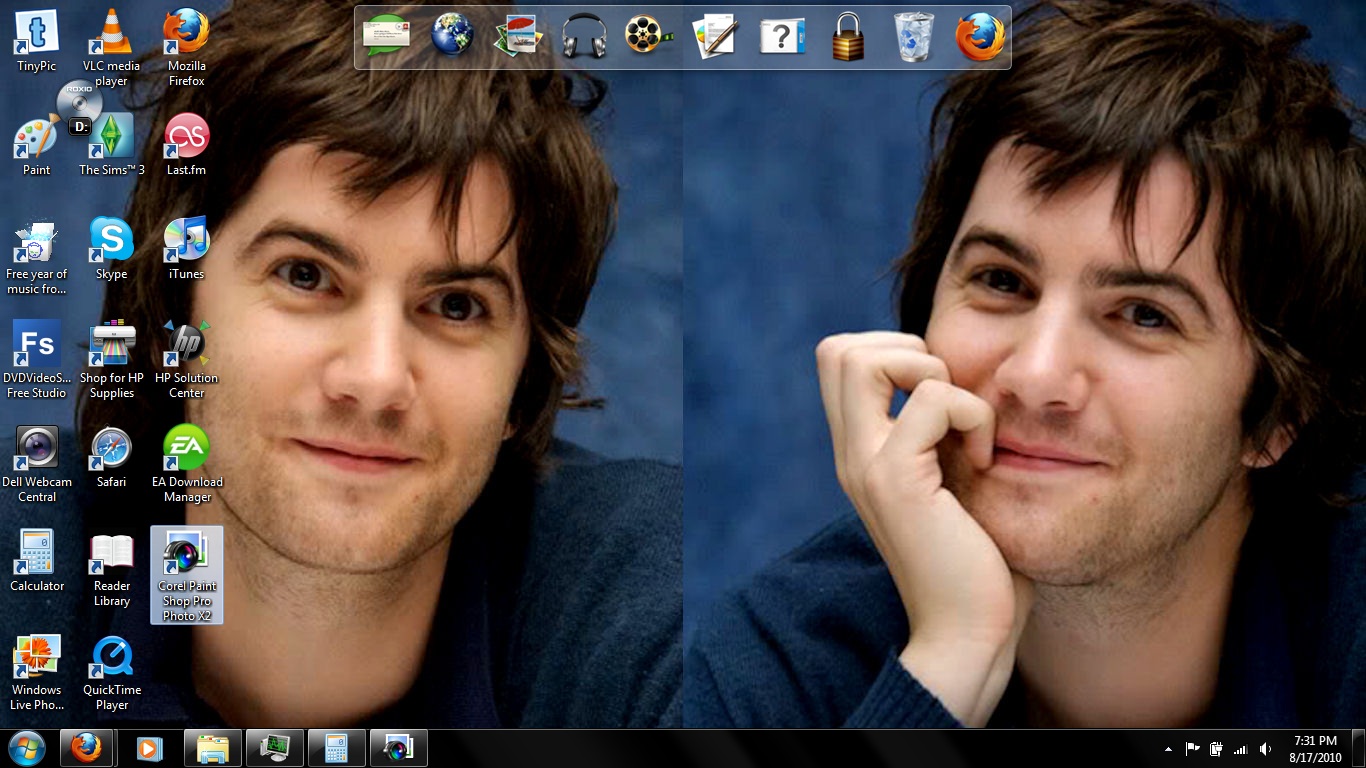Open the Recycle Bin from the dock
1366x768 pixels.
(x=913, y=38)
